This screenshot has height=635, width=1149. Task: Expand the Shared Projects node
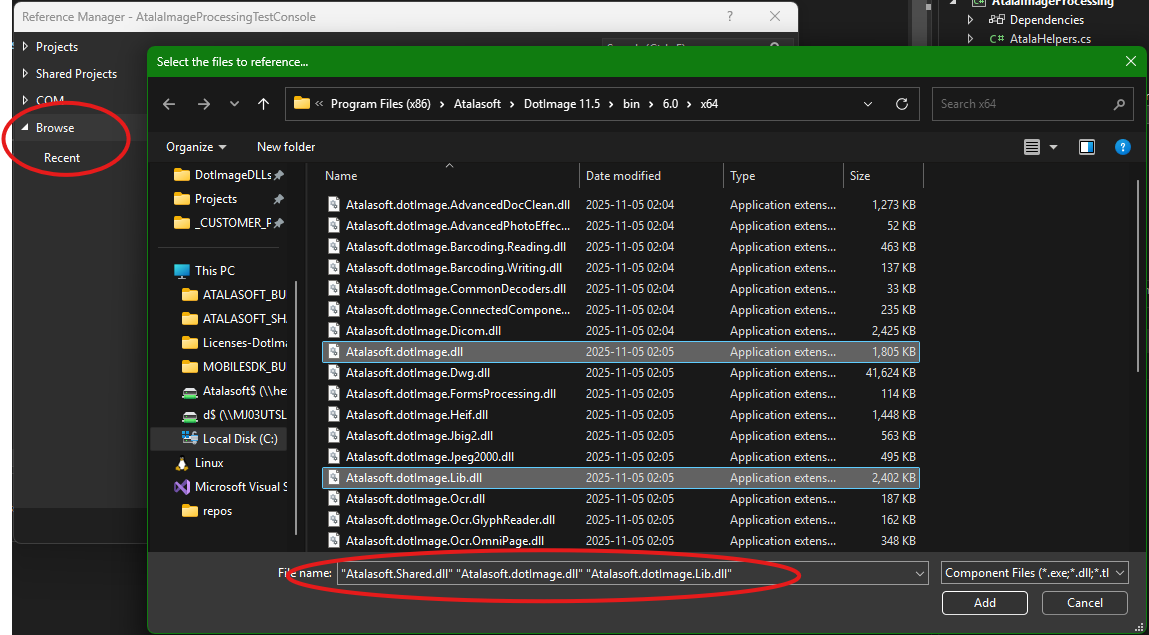[25, 74]
